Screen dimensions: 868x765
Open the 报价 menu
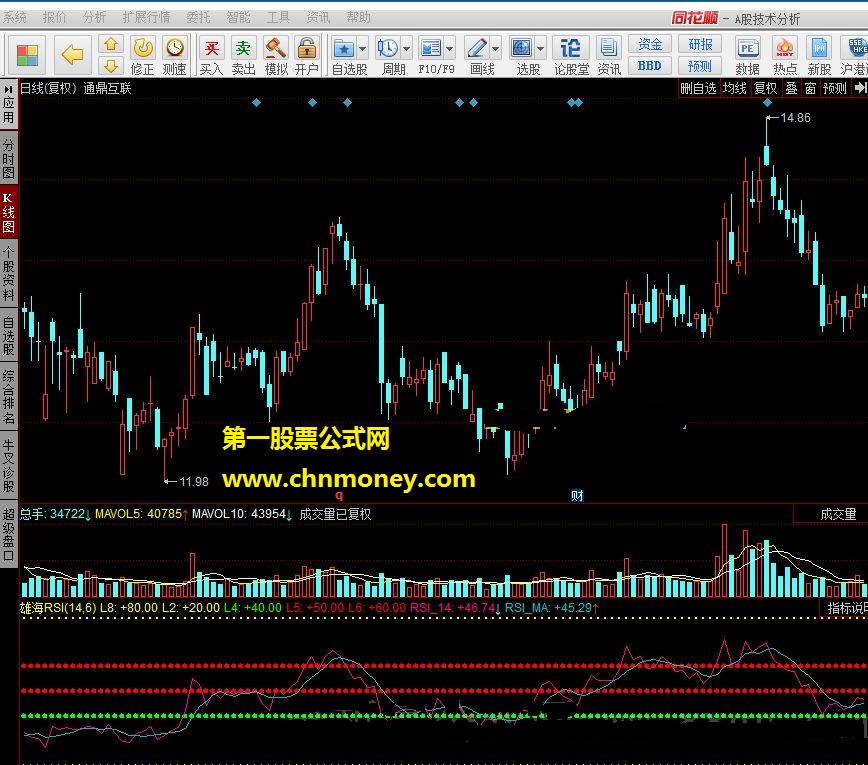point(54,17)
